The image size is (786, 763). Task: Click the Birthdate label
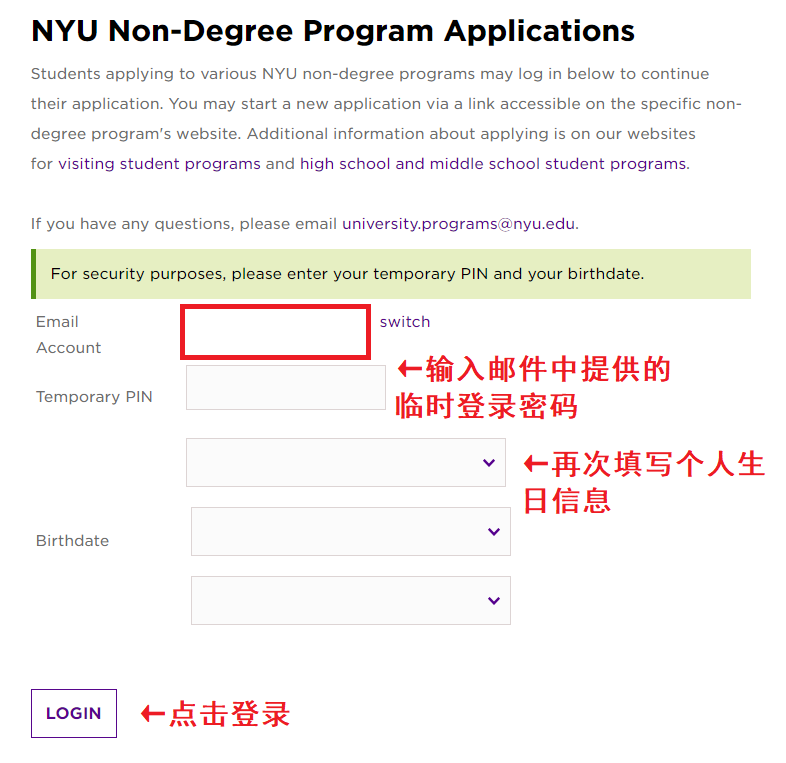point(72,541)
